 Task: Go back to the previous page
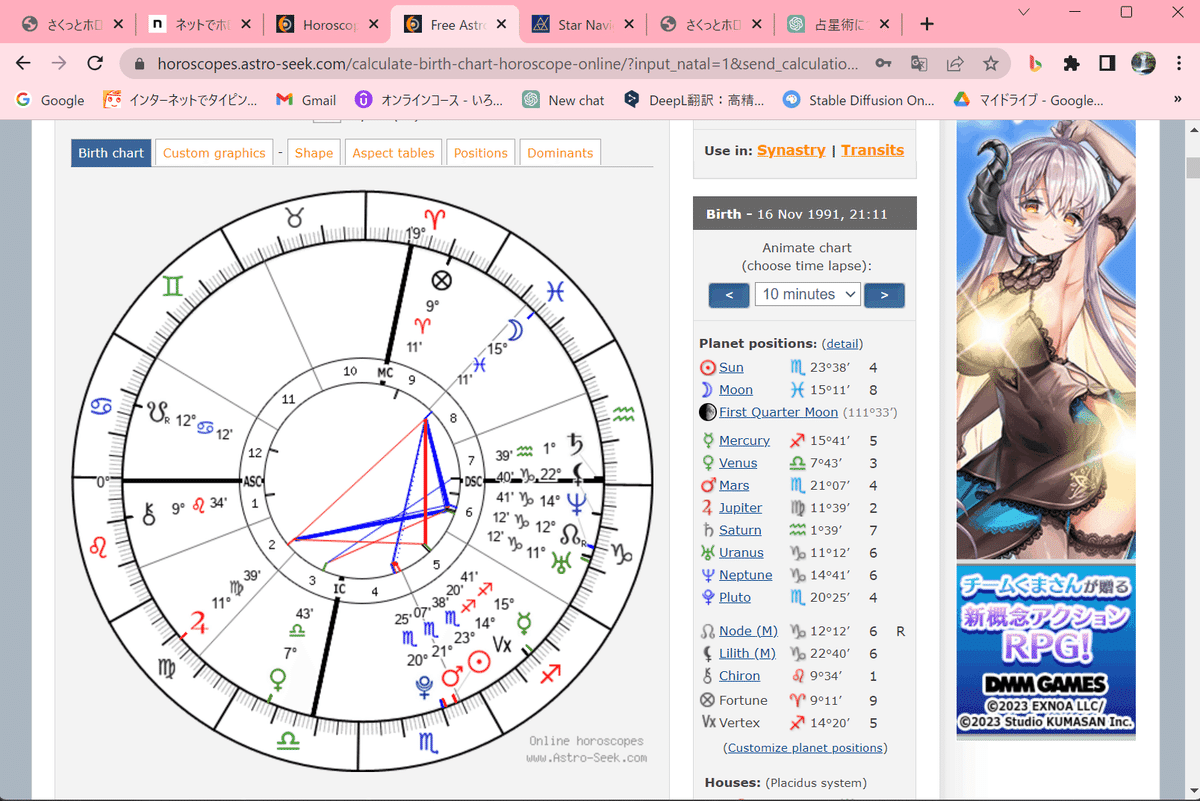point(23,63)
